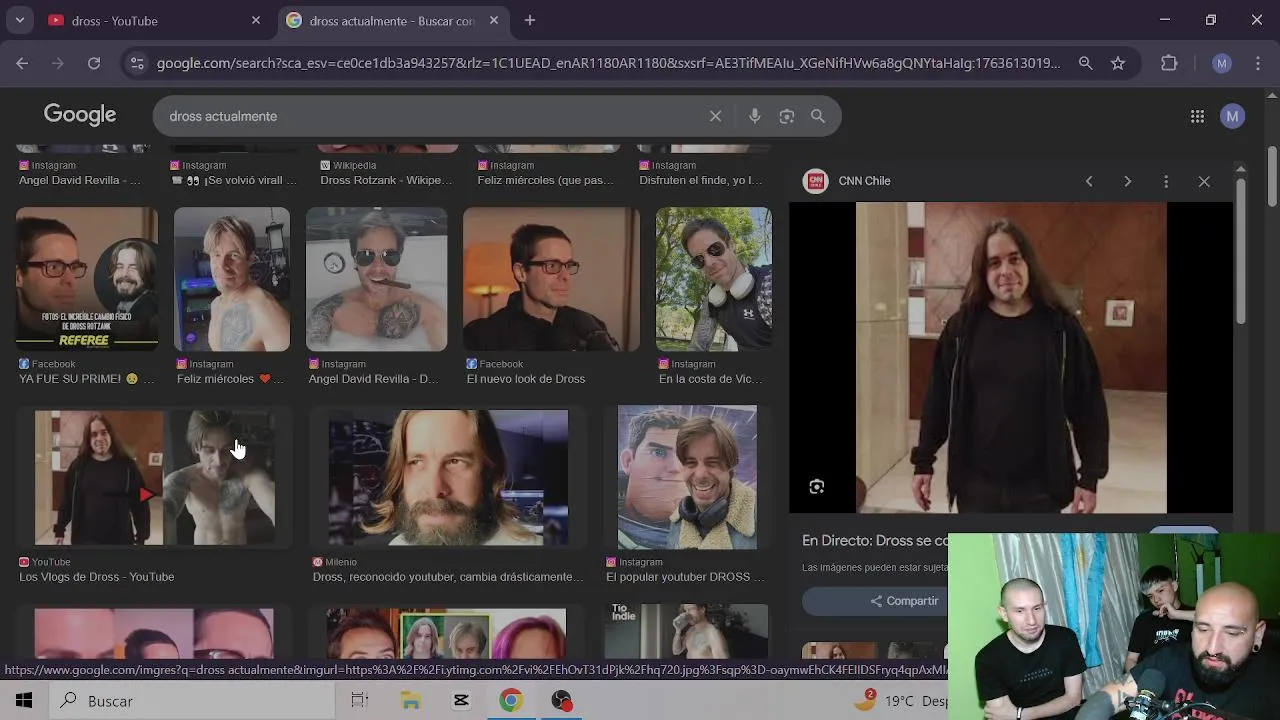Clear the search query text

coord(715,116)
